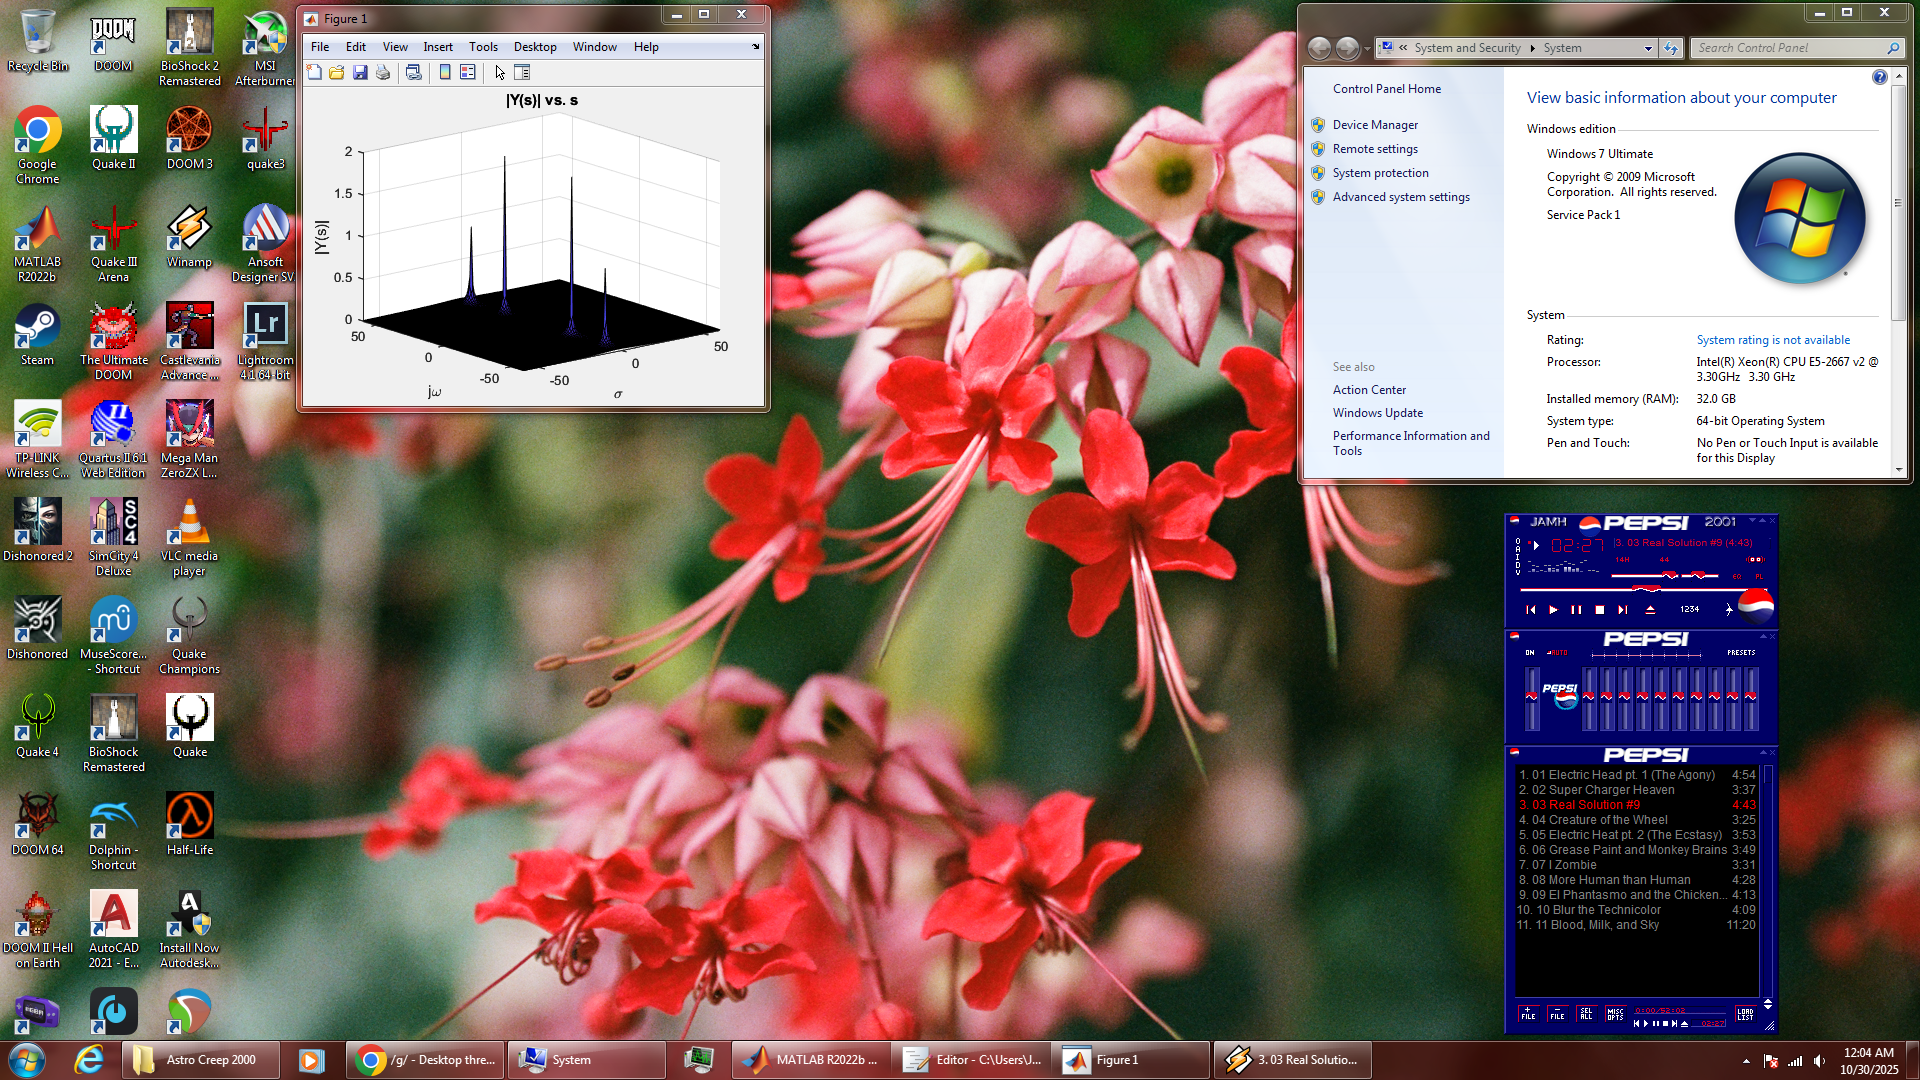Expand the Control Panel address bar dropdown
The height and width of the screenshot is (1080, 1920).
1648,48
